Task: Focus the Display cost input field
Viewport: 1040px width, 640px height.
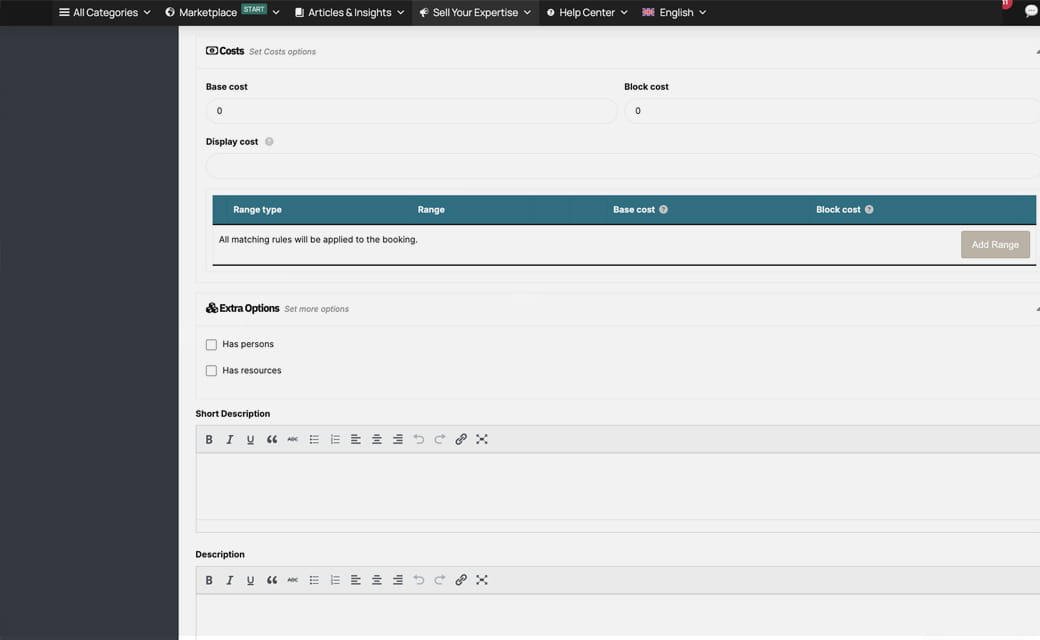Action: point(620,166)
